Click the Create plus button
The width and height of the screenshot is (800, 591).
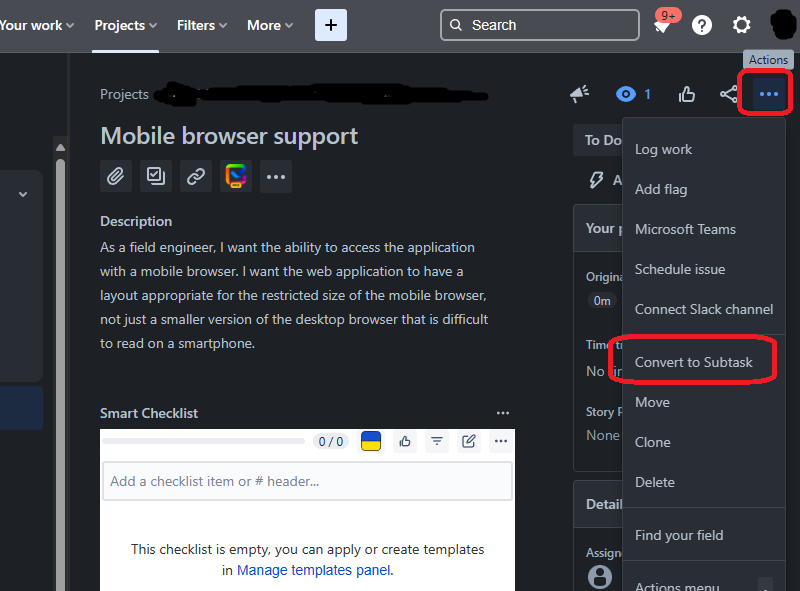coord(331,25)
